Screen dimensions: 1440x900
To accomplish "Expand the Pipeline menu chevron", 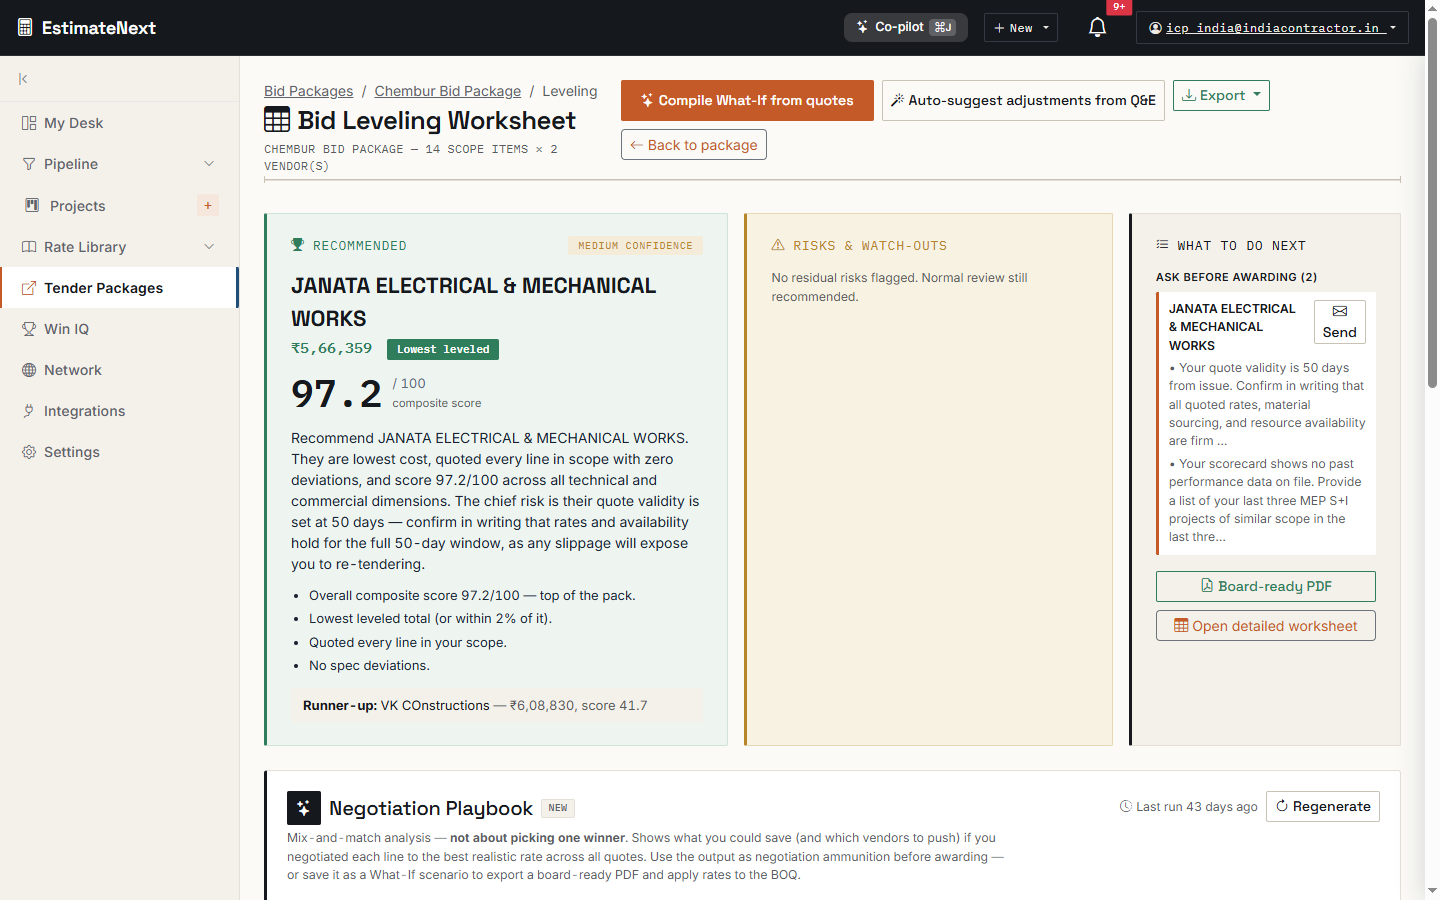I will pos(209,164).
